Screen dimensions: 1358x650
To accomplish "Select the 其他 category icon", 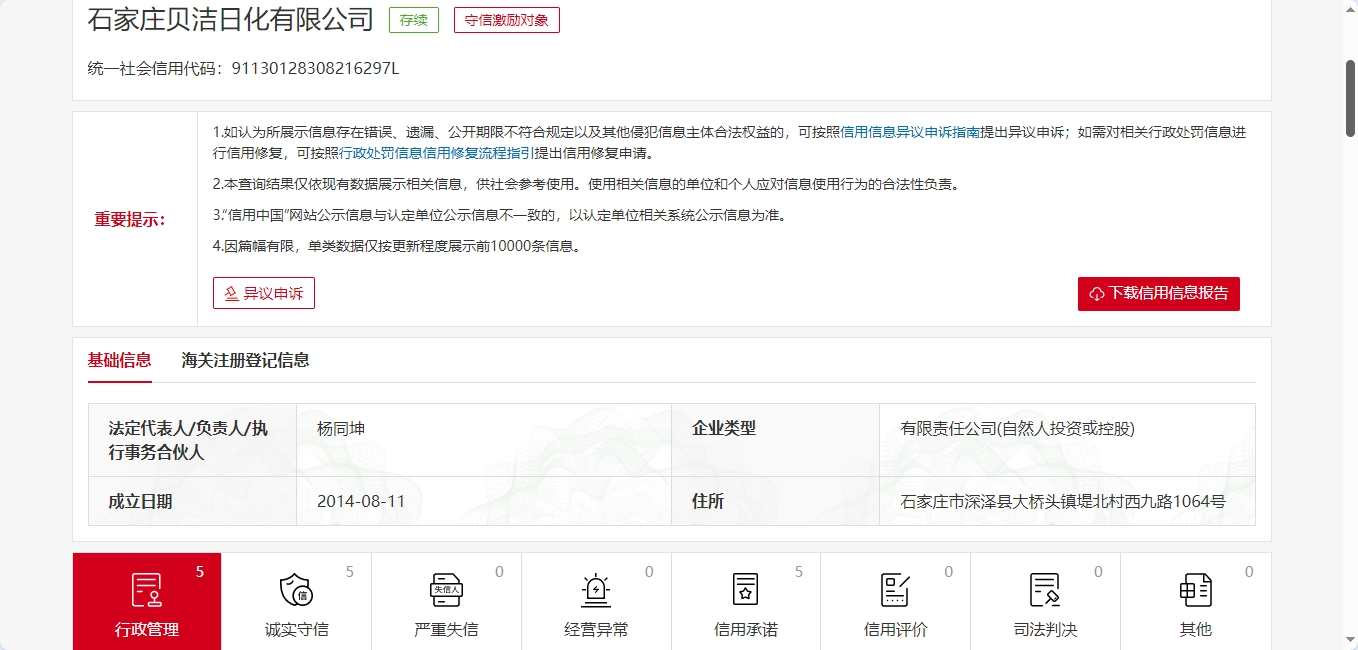I will pos(1195,590).
